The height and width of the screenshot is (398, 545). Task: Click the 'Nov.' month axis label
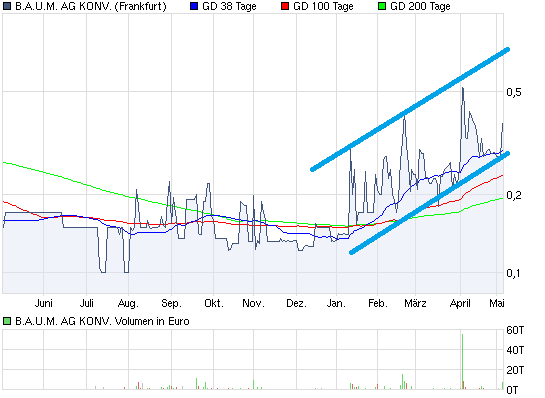point(253,303)
